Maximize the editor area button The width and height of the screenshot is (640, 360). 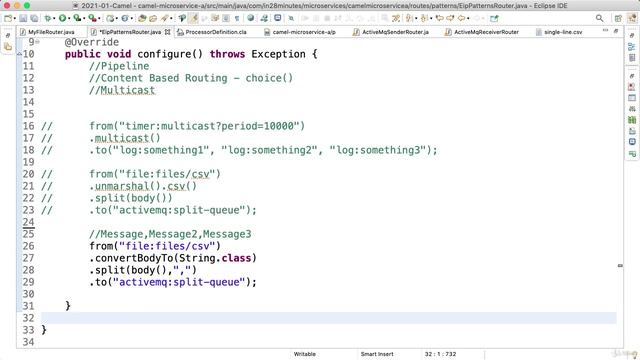click(x=616, y=31)
